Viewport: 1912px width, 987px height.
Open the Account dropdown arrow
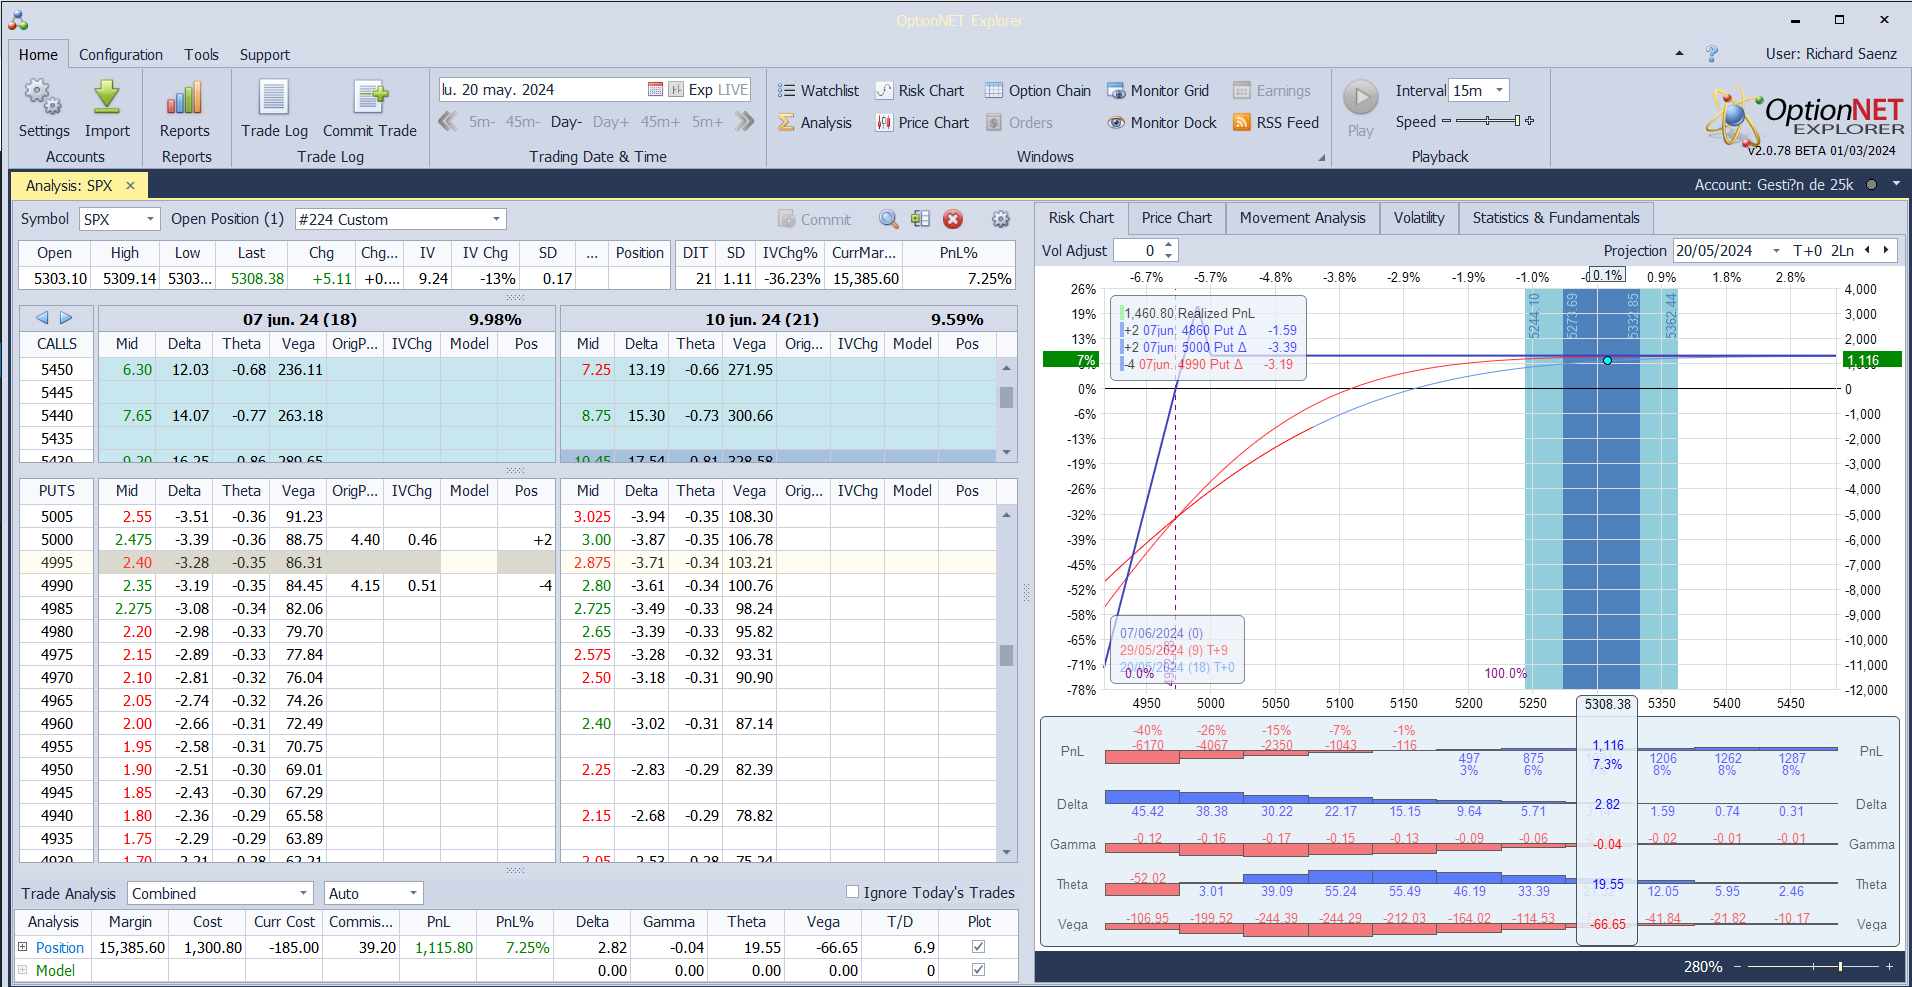[1896, 184]
